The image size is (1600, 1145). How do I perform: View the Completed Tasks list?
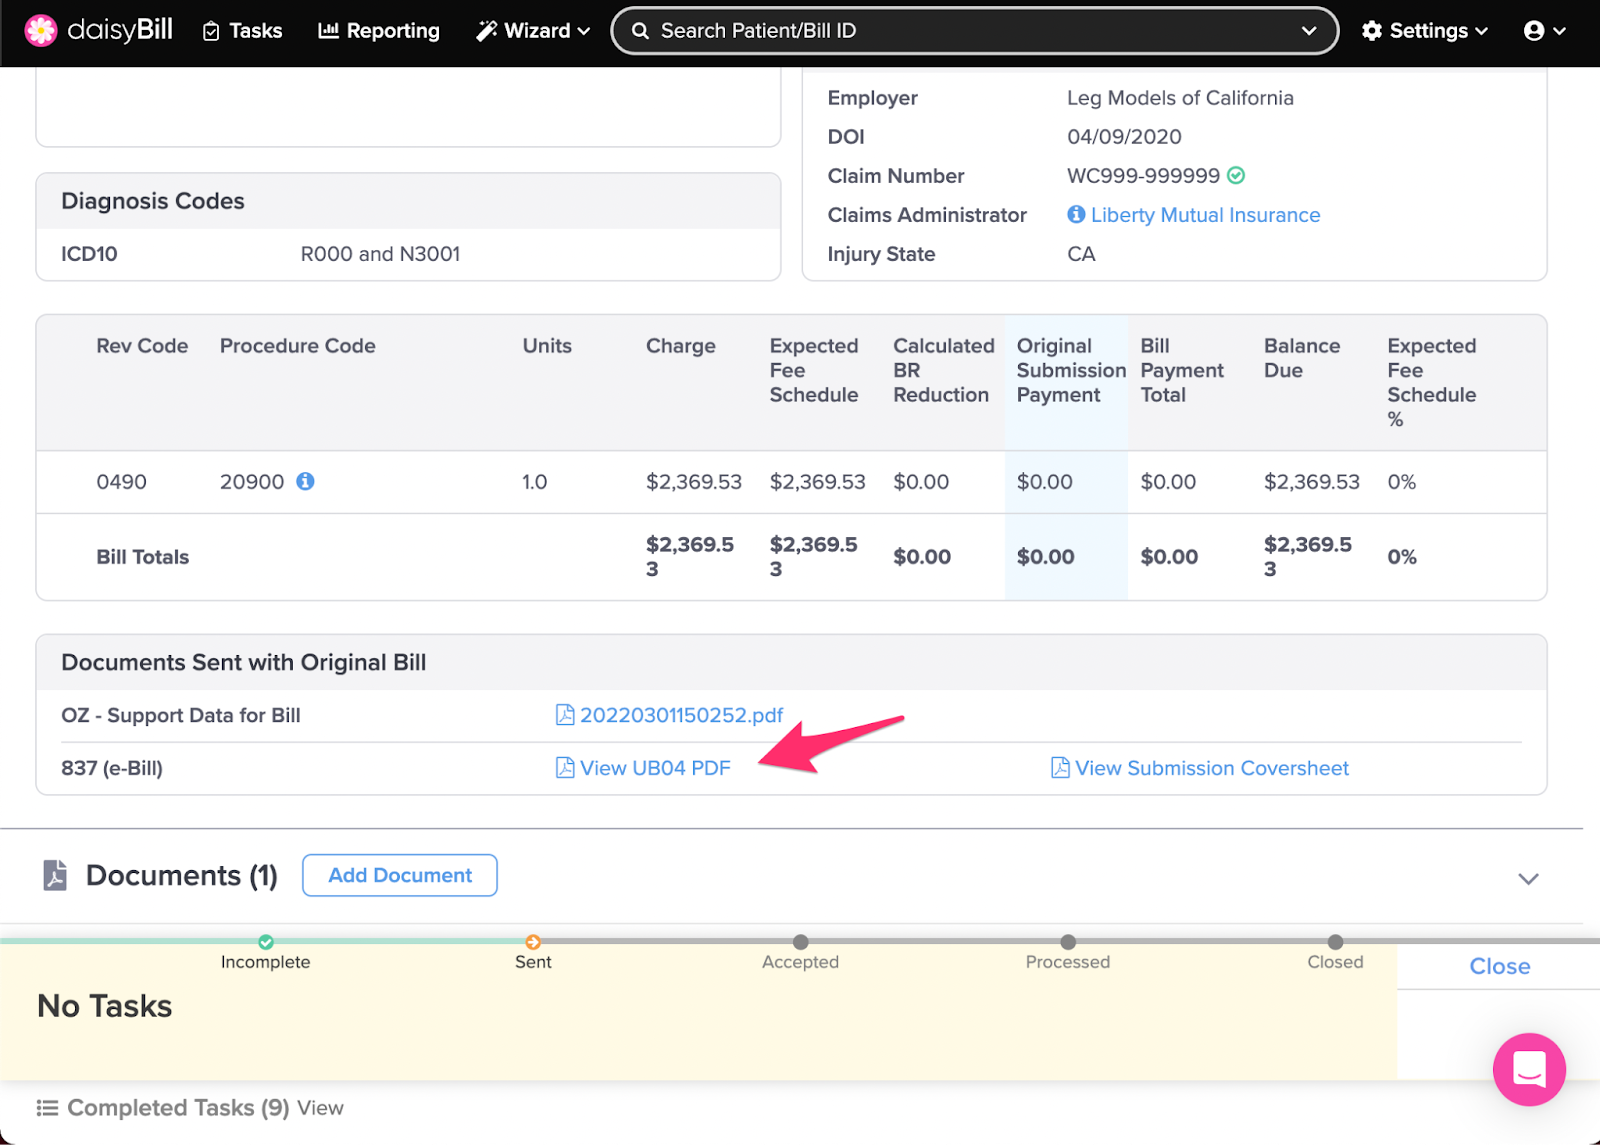[x=319, y=1108]
